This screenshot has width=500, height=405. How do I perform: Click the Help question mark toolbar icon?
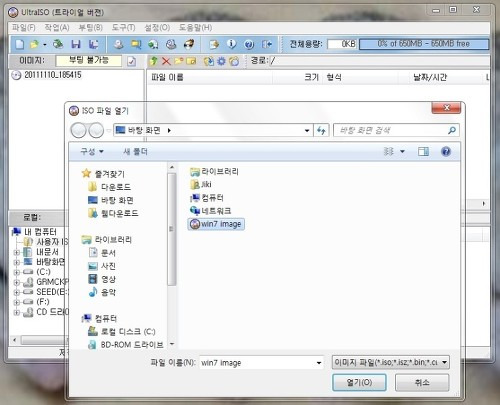[x=249, y=44]
